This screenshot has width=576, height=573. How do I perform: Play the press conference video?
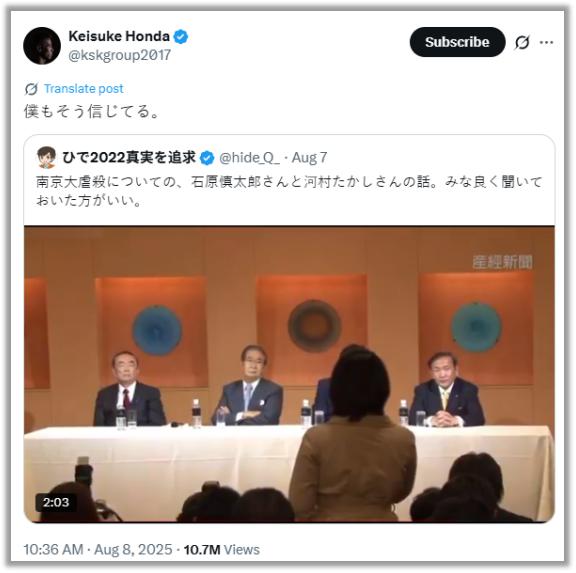(x=289, y=374)
